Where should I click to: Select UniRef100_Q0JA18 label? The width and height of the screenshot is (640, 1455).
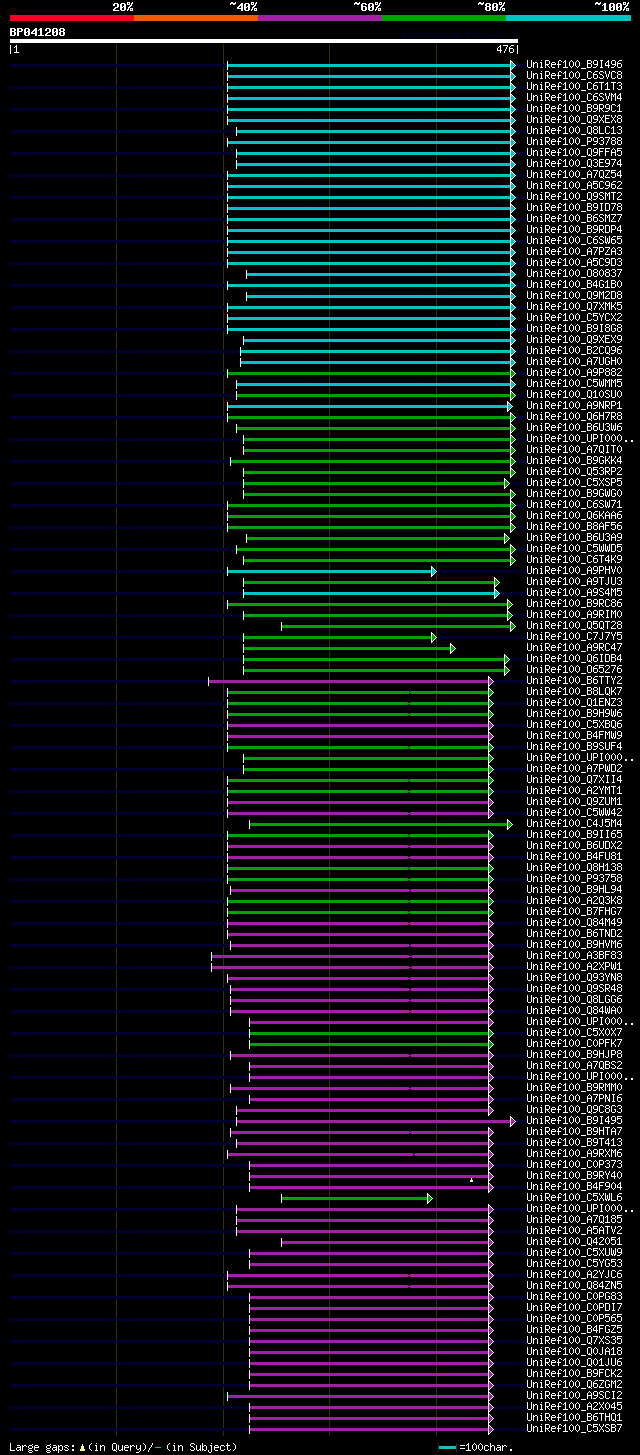(575, 1351)
